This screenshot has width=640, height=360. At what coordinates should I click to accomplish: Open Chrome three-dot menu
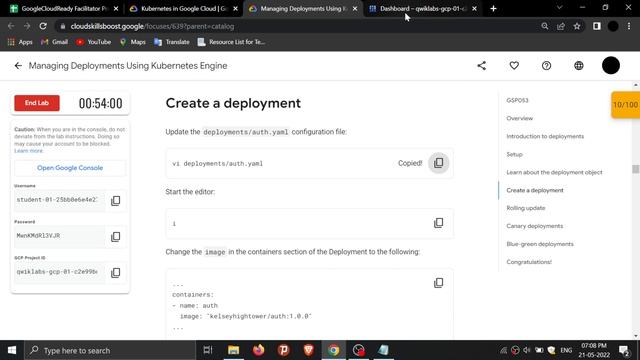629,26
